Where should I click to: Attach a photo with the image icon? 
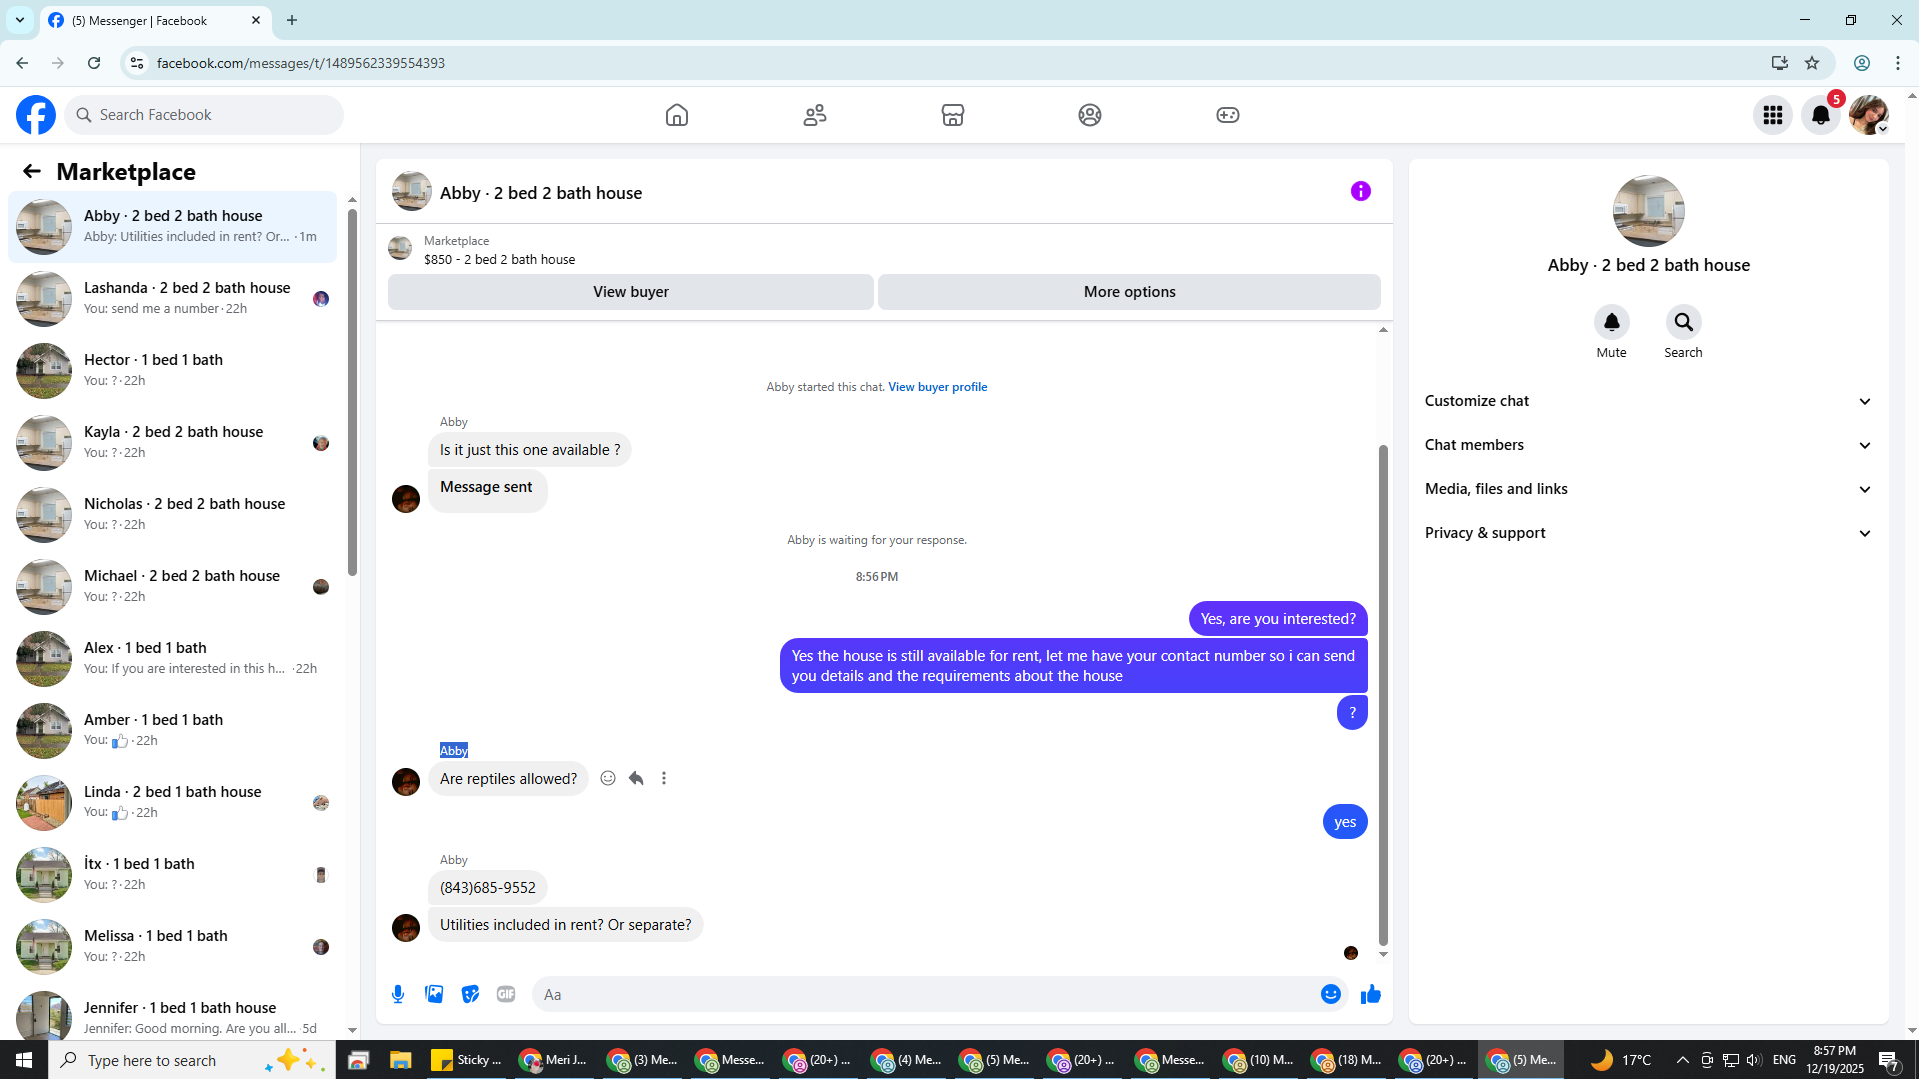click(434, 994)
